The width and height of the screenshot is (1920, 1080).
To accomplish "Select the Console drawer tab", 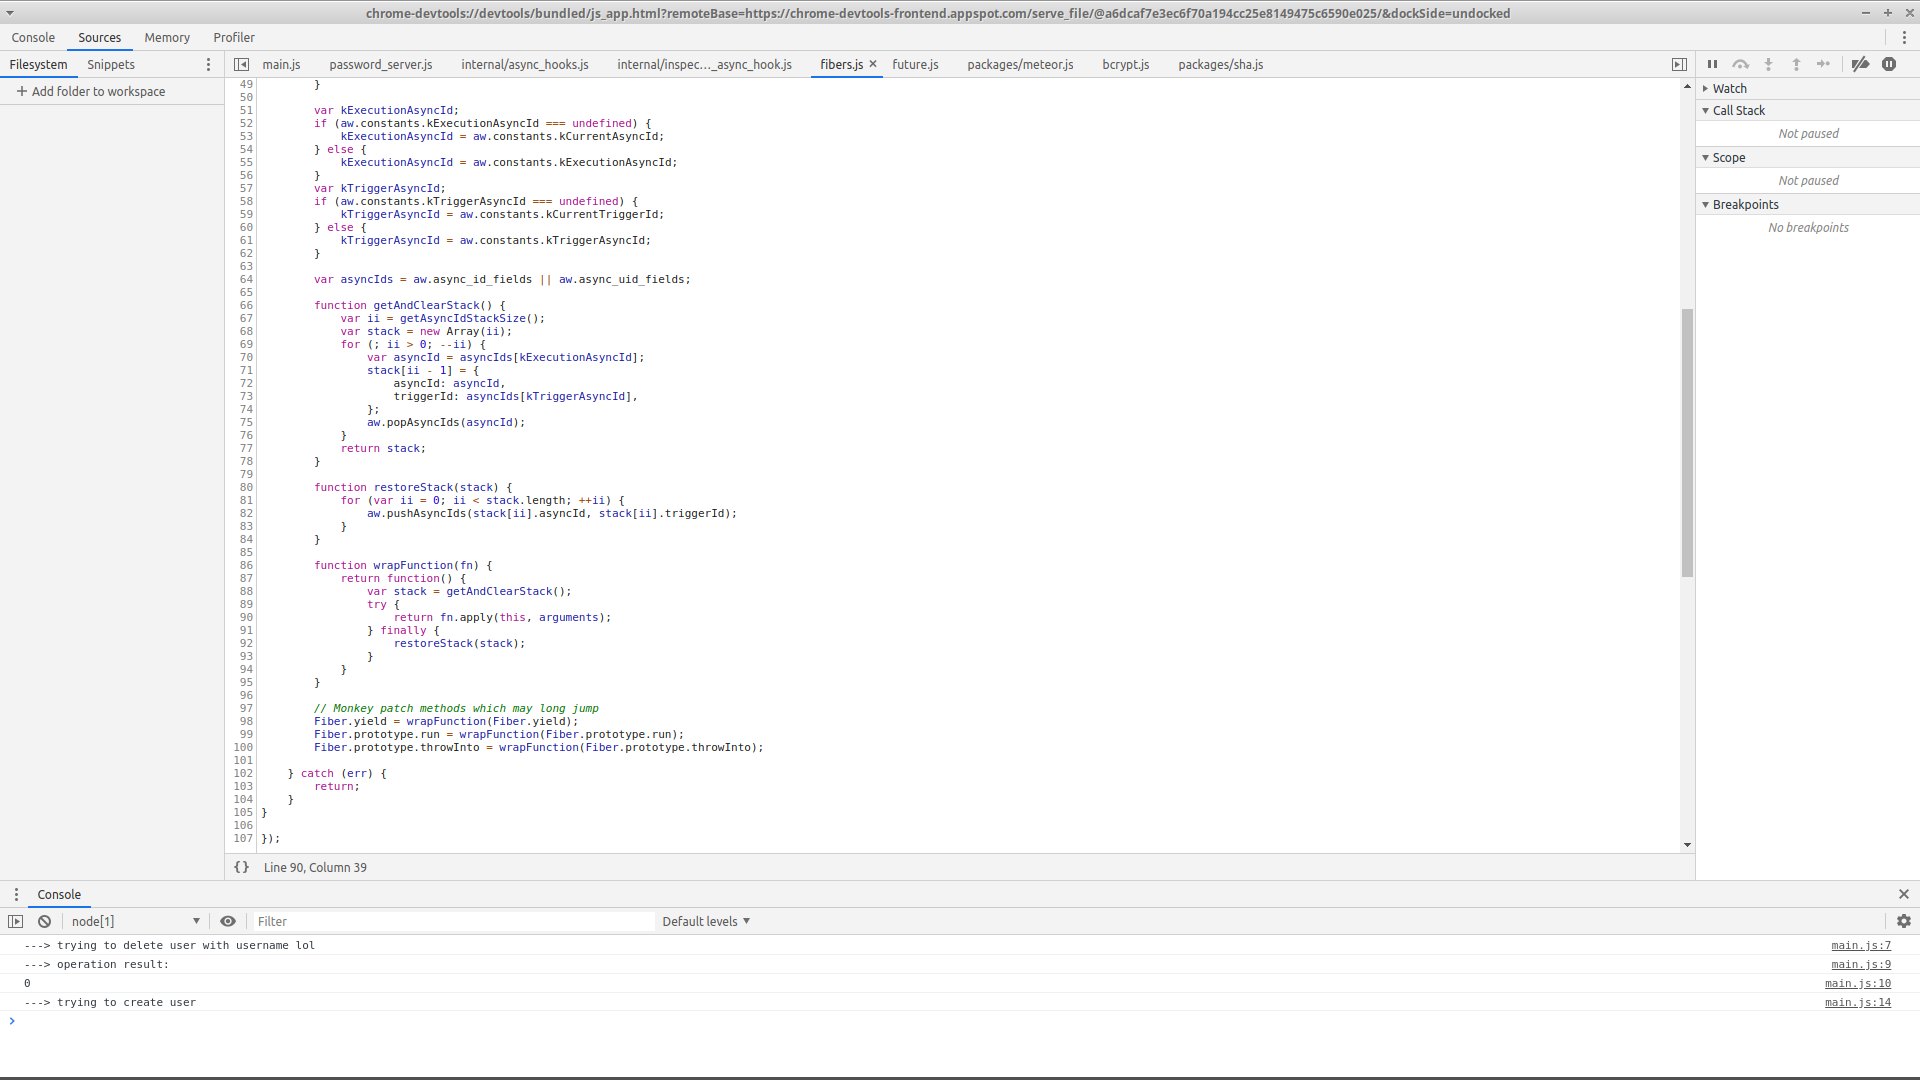I will pyautogui.click(x=59, y=894).
